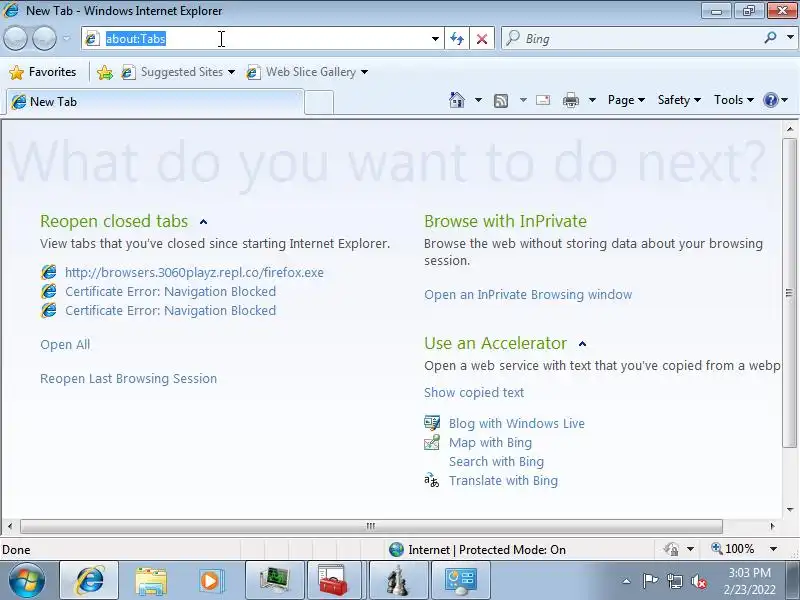Open the Tools menu
This screenshot has height=600, width=800.
733,100
